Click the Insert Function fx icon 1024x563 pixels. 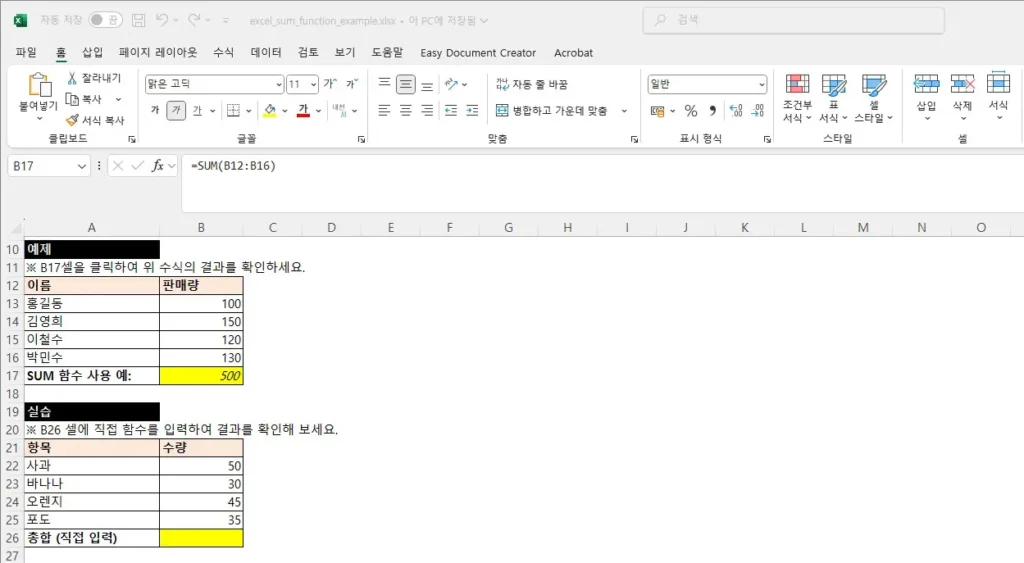[157, 166]
